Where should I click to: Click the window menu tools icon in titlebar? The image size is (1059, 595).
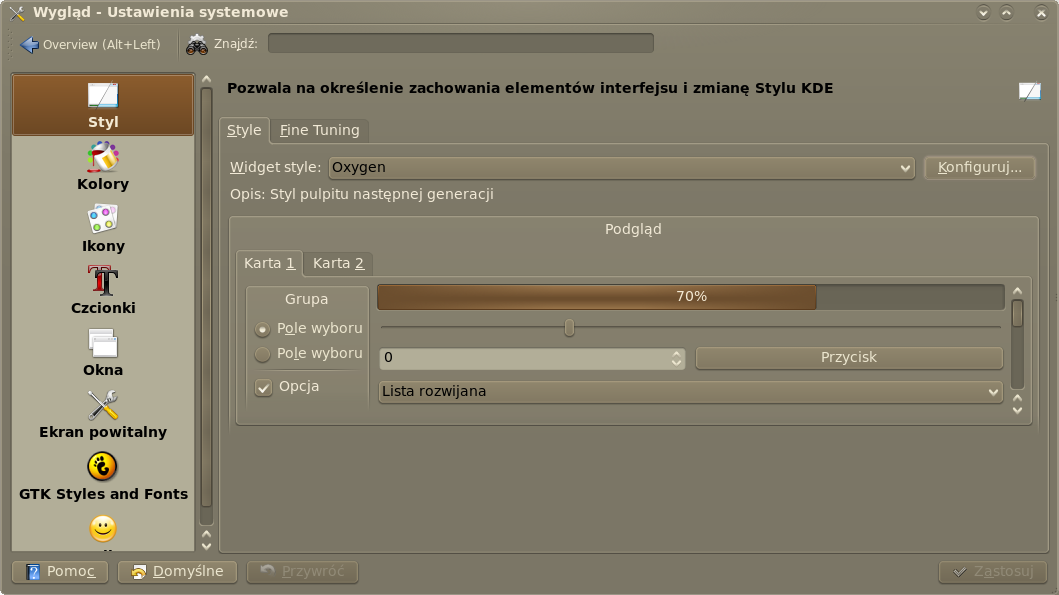(17, 13)
